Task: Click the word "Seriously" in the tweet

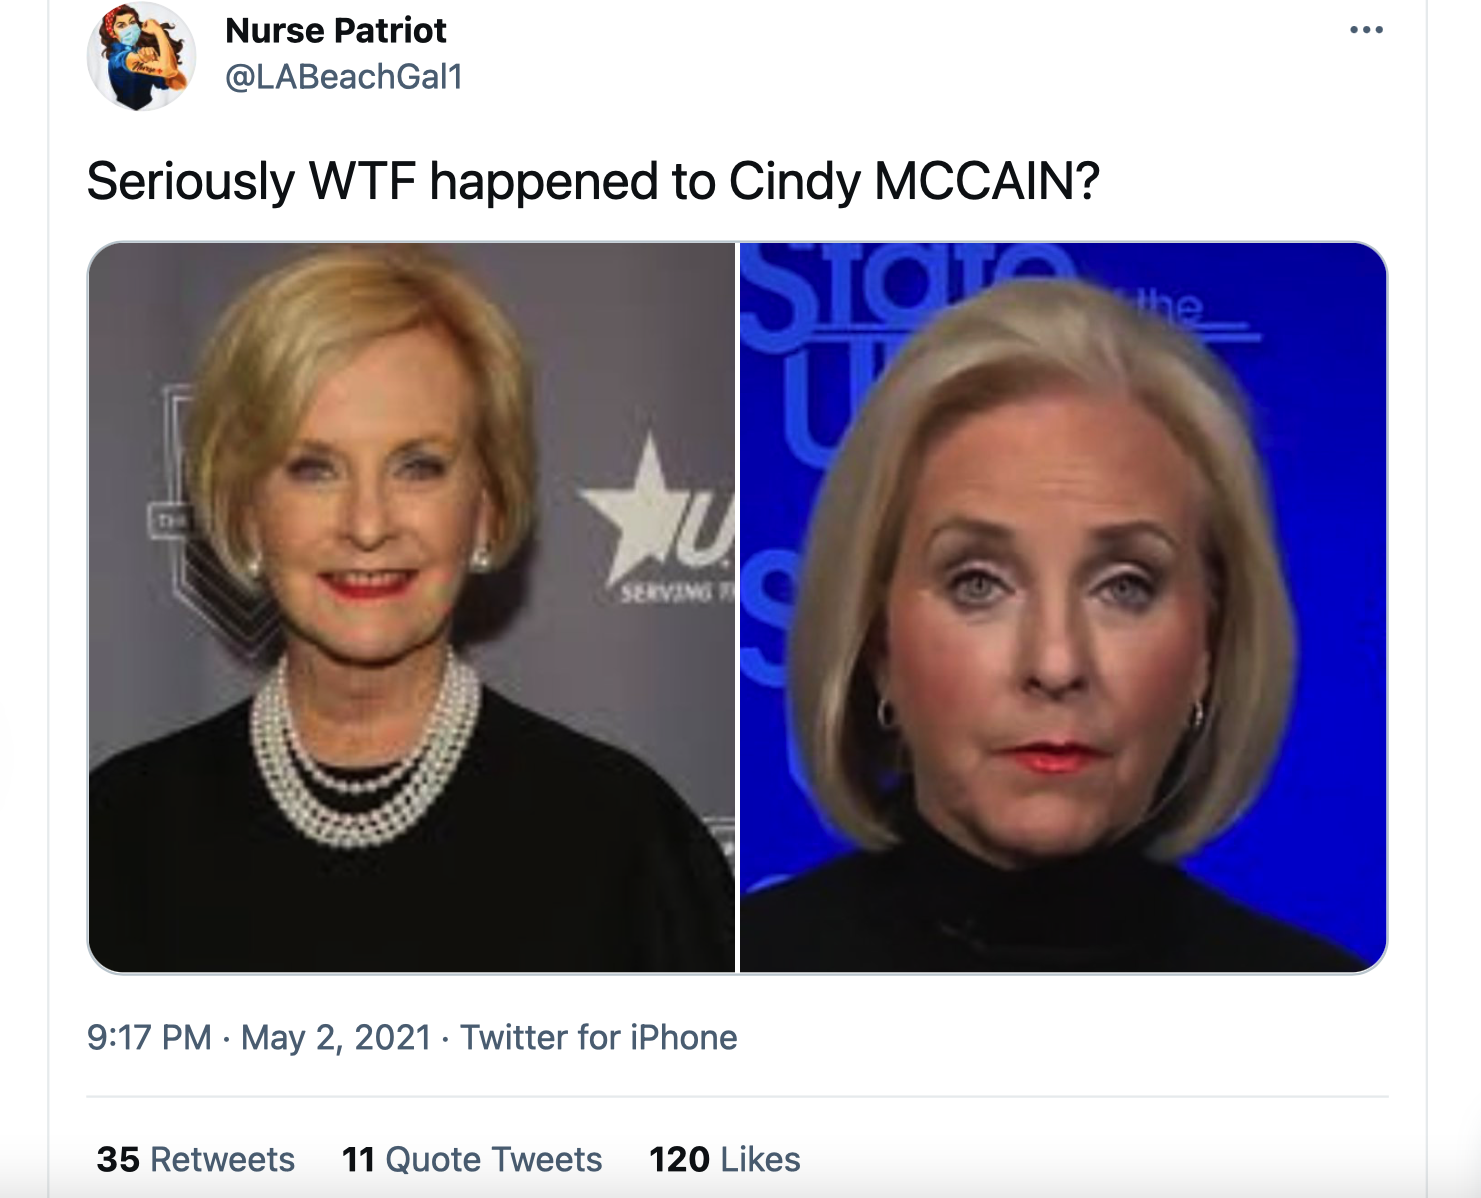Action: click(190, 182)
